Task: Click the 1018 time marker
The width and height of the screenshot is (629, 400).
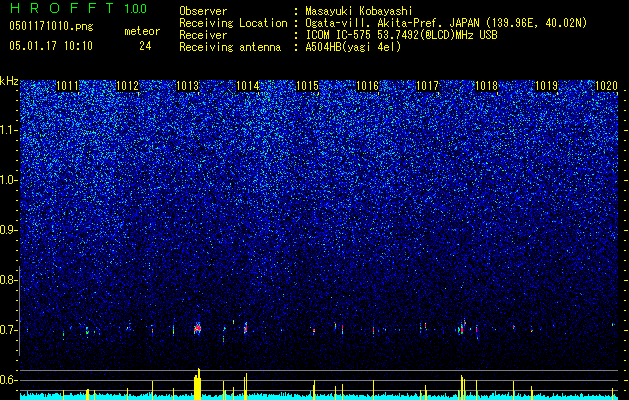Action: coord(487,86)
